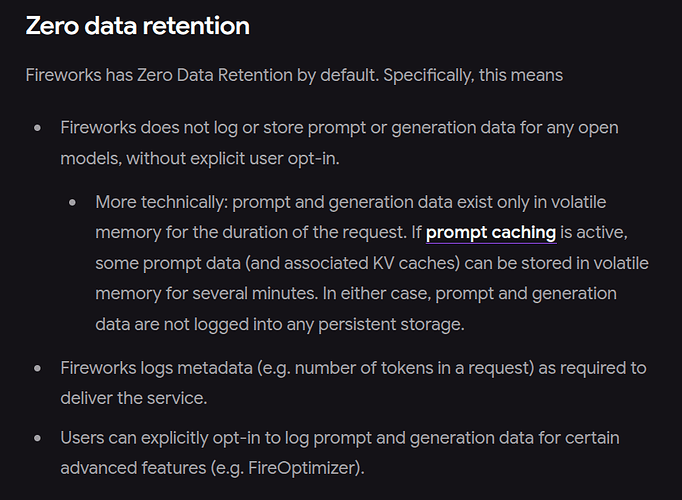682x500 pixels.
Task: Click the "More technically" sub-bullet paragraph
Action: click(370, 264)
